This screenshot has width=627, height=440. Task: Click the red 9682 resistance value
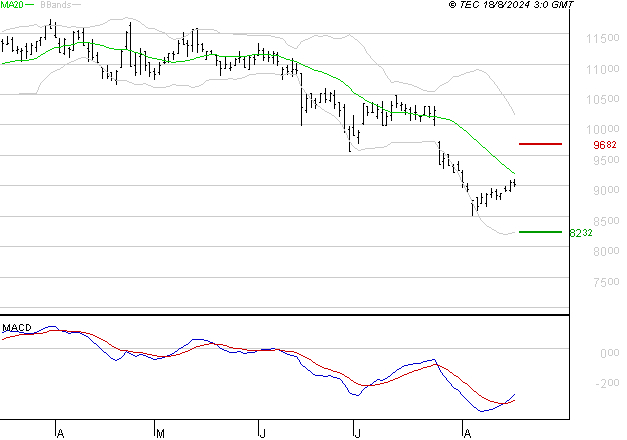pos(605,145)
